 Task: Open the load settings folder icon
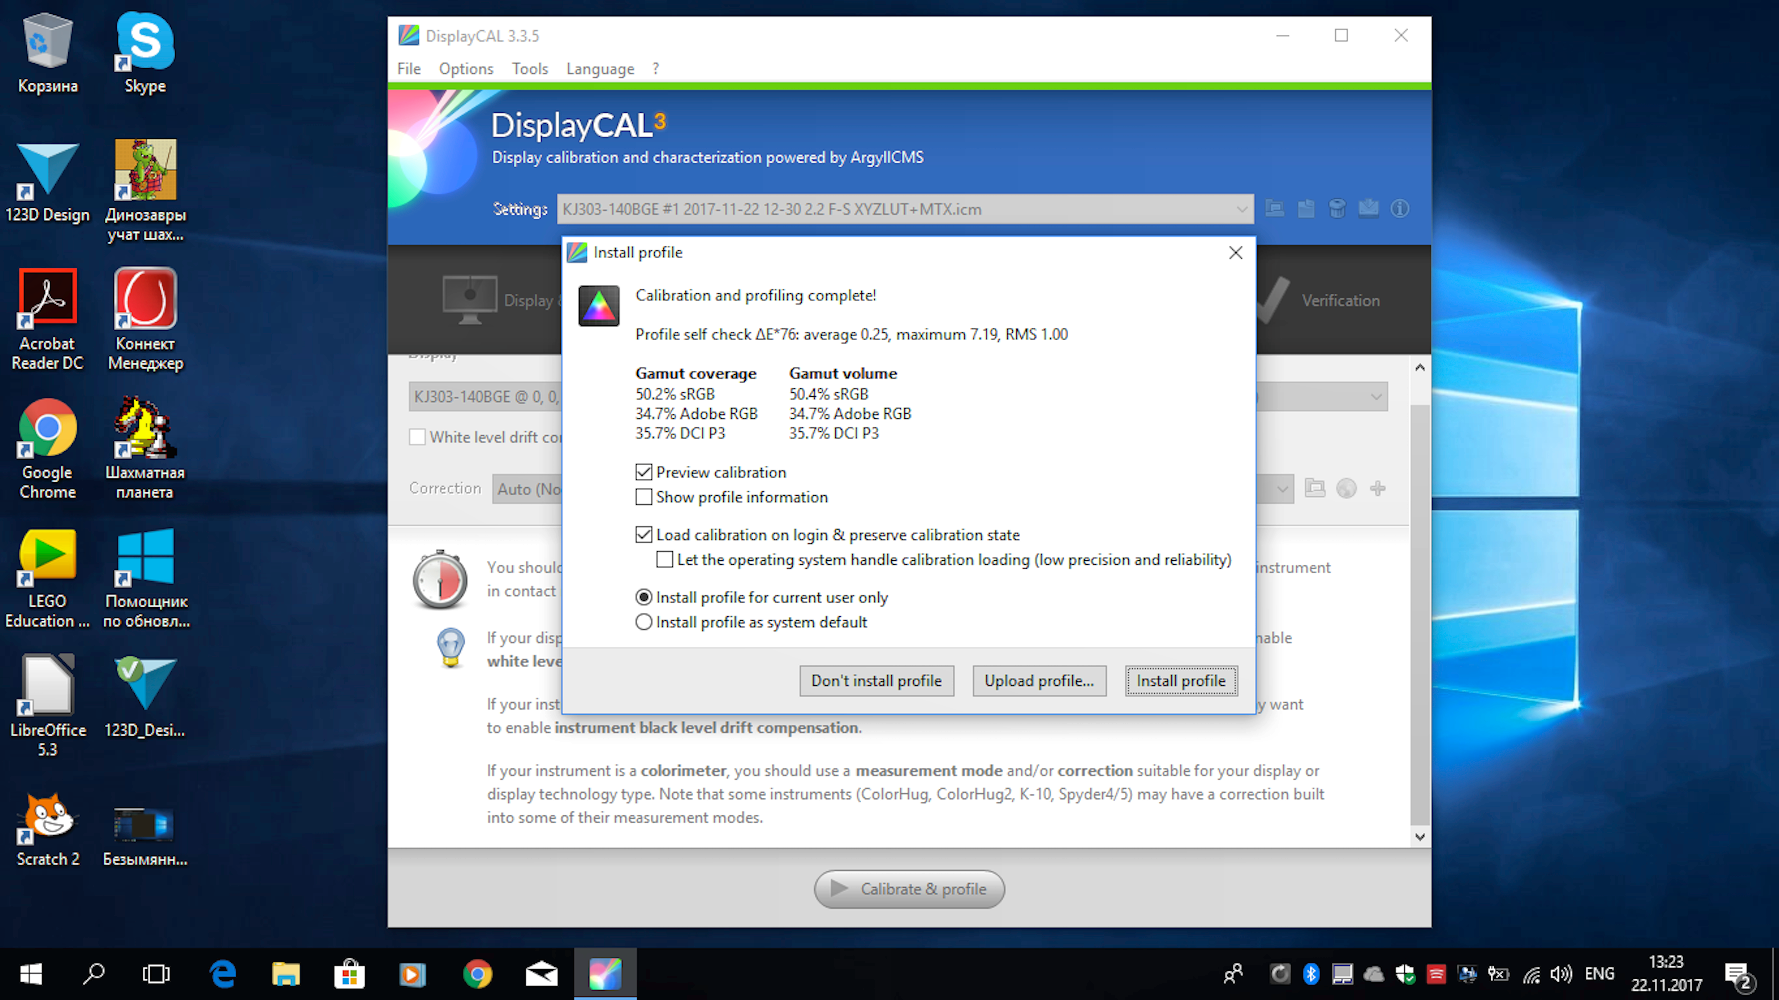(x=1274, y=208)
